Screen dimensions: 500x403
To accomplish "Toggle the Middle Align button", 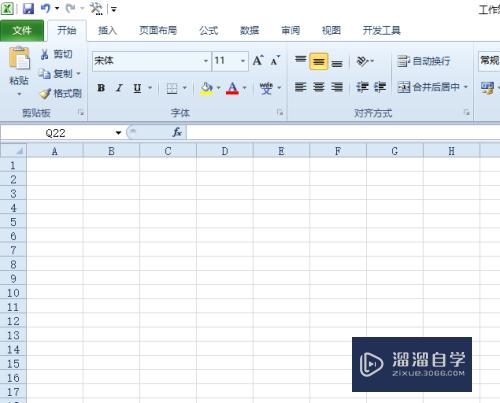I will pos(319,61).
